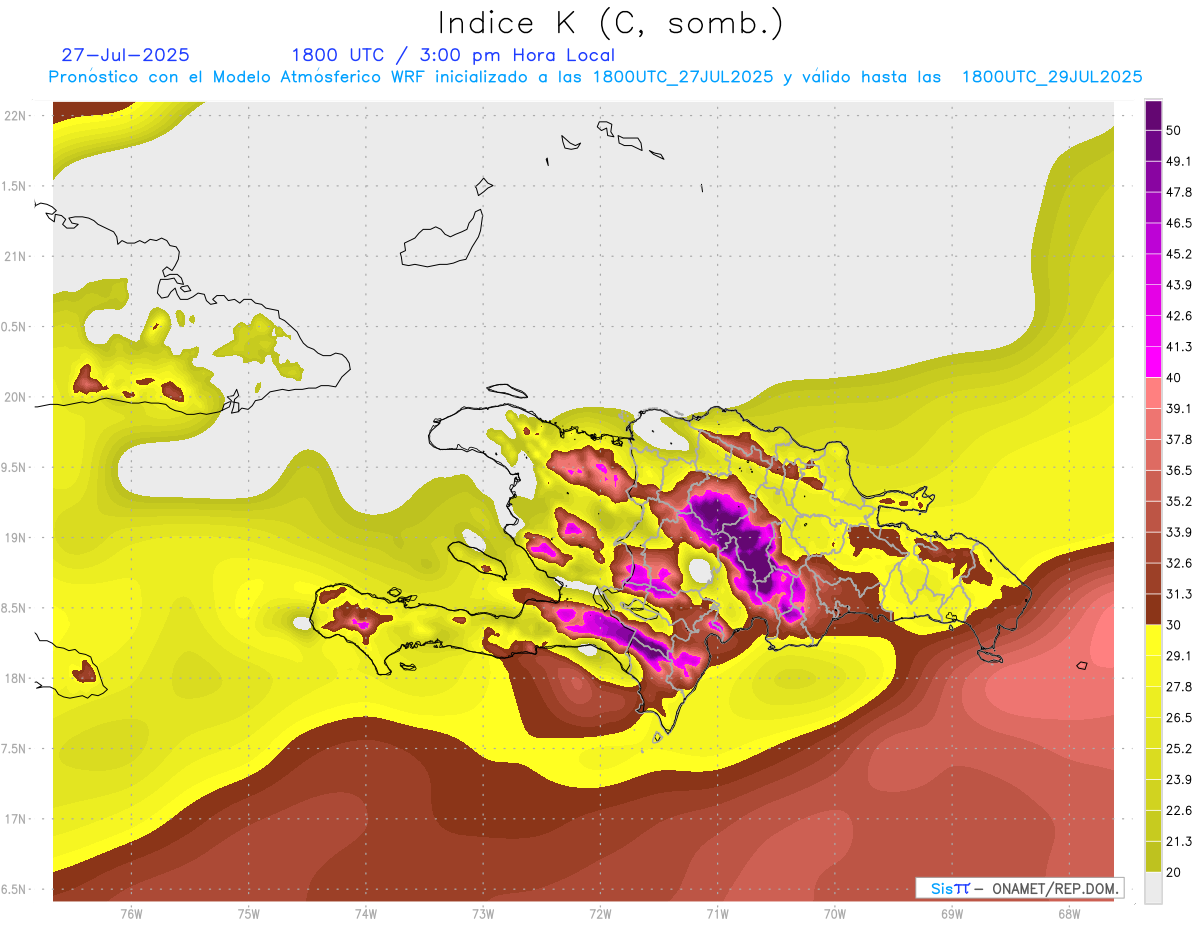Click the 40 value on the color scale
1200x927 pixels.
[x=1174, y=377]
